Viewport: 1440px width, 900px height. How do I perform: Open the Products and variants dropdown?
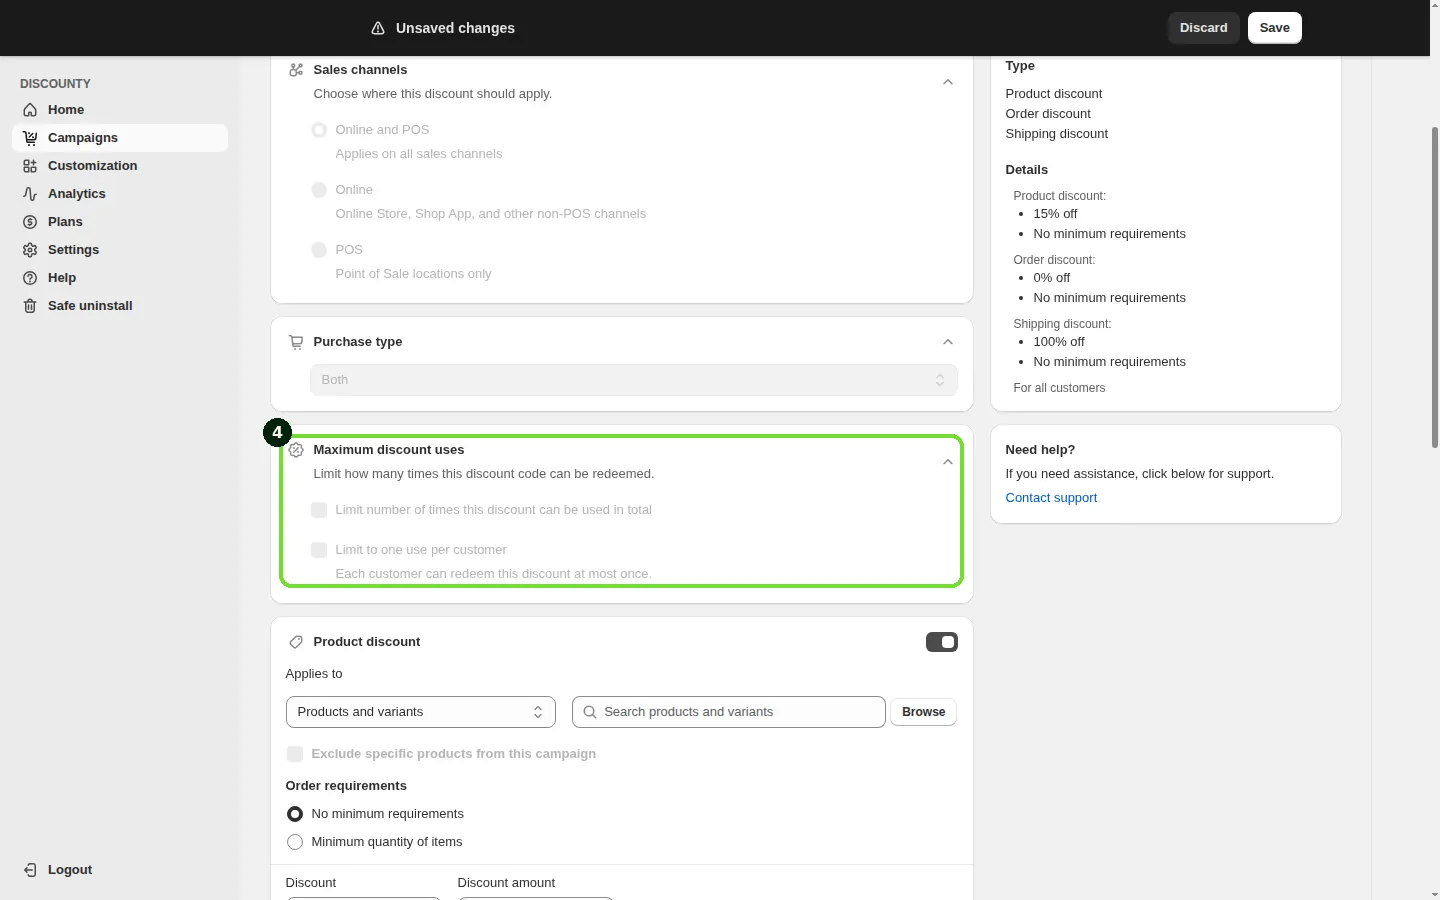[421, 712]
